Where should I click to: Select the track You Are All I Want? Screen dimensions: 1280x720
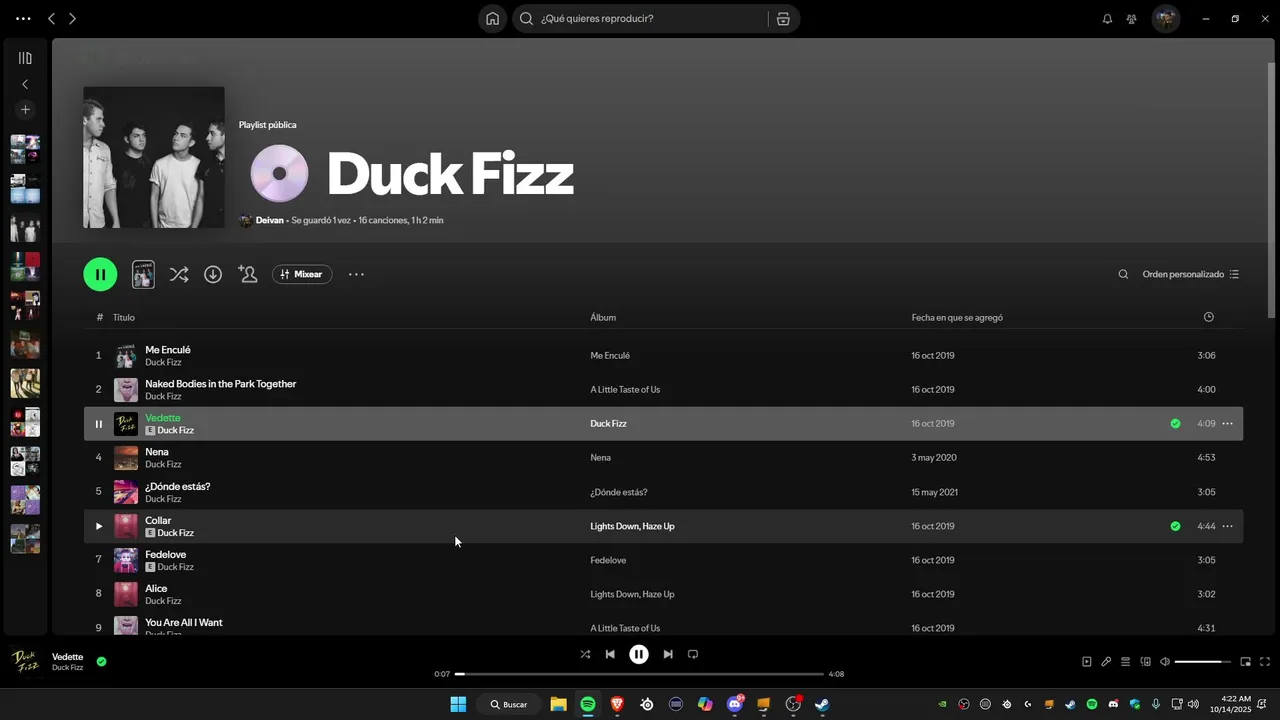pyautogui.click(x=183, y=623)
